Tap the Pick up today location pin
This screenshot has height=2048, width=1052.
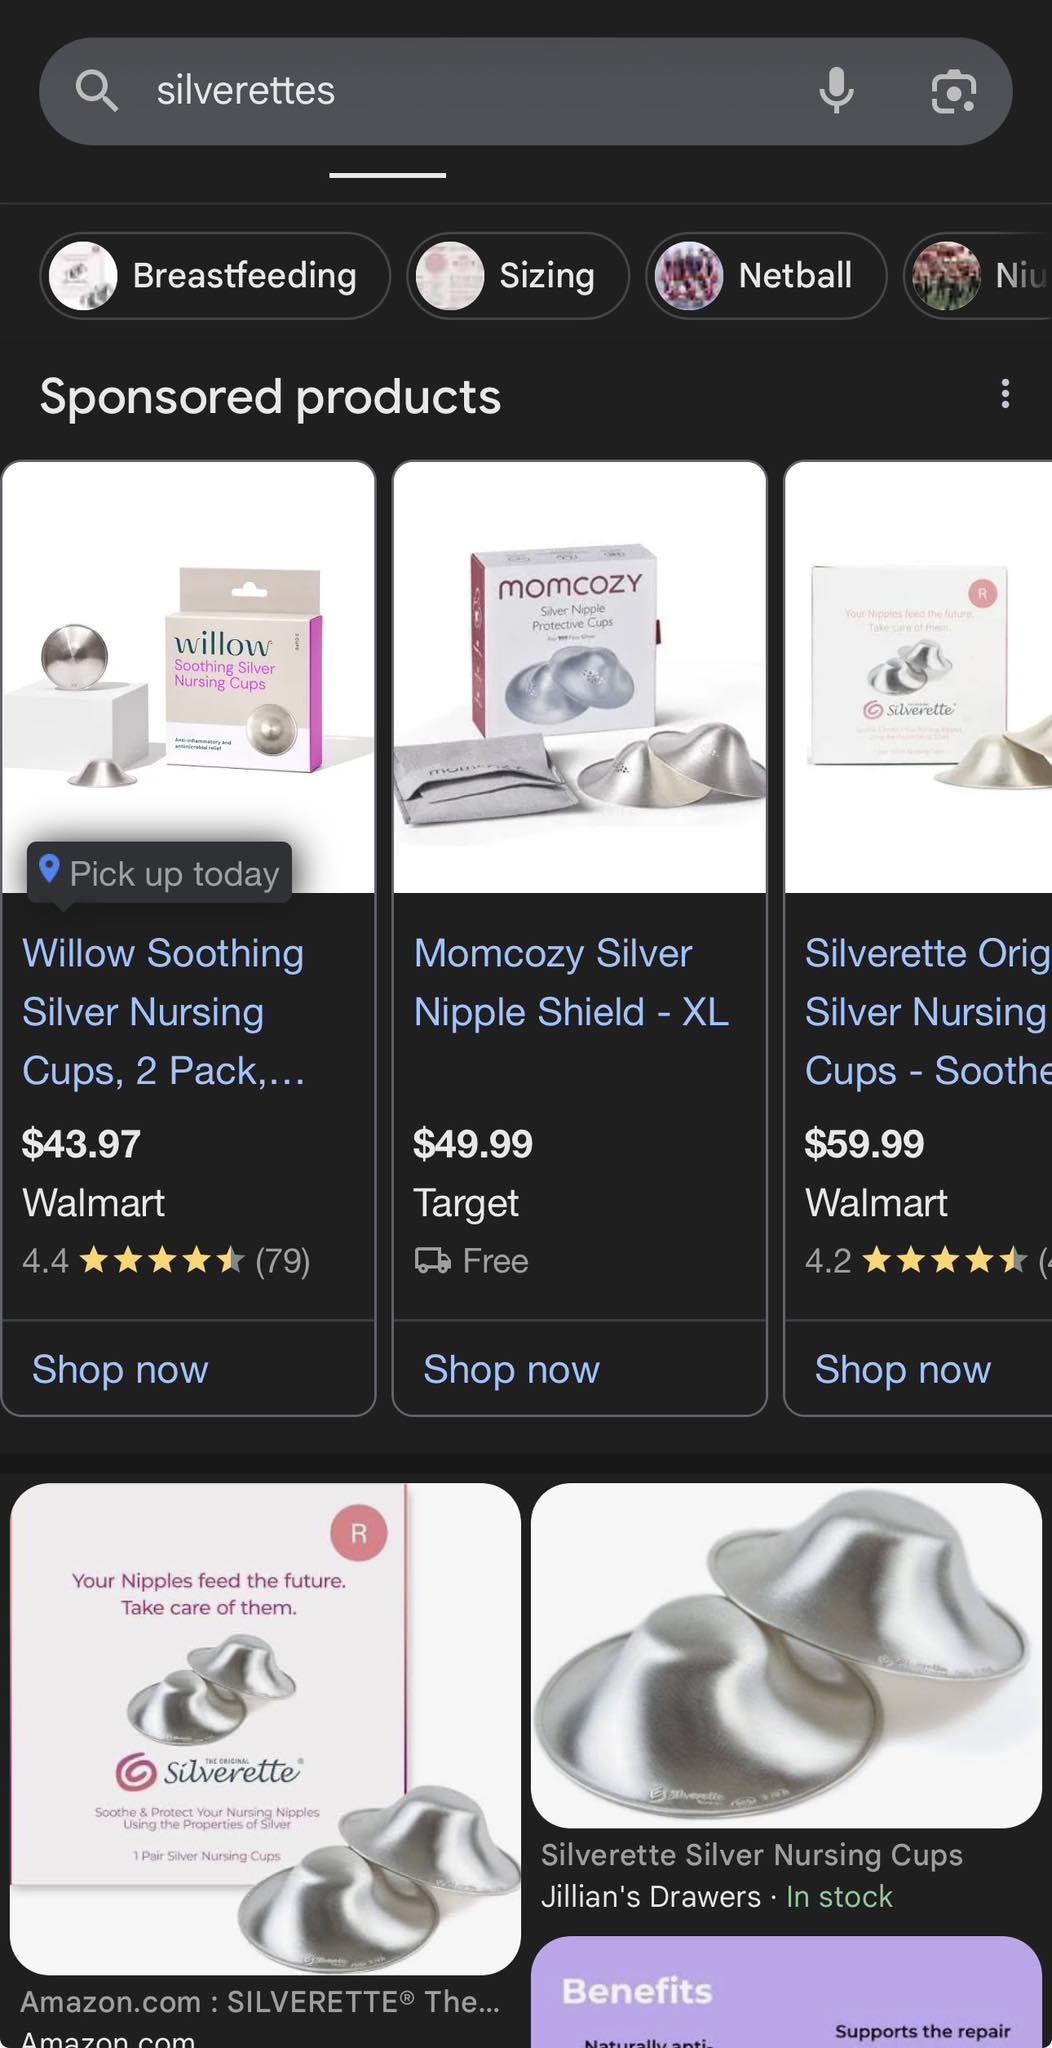(x=49, y=871)
